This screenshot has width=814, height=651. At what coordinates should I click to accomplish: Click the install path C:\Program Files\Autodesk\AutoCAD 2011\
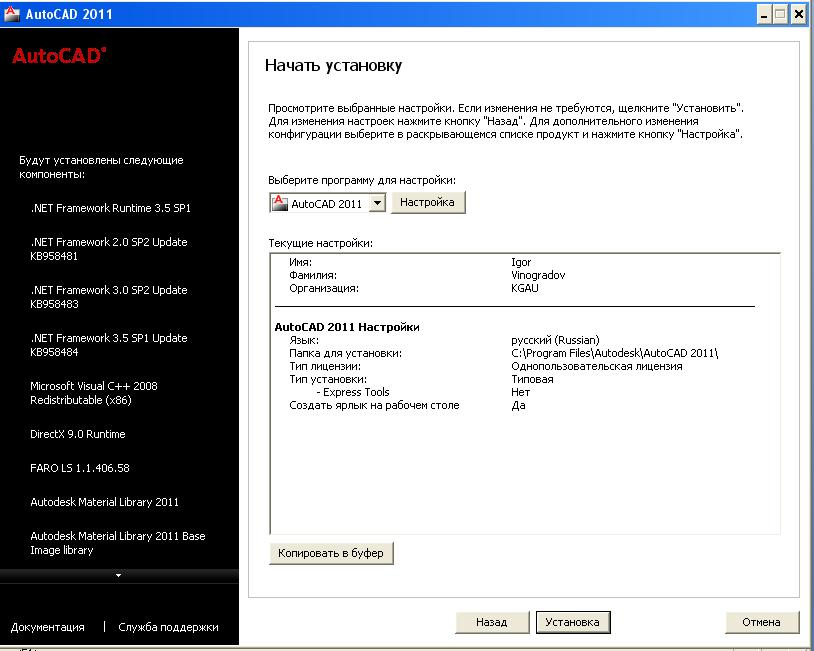point(615,353)
